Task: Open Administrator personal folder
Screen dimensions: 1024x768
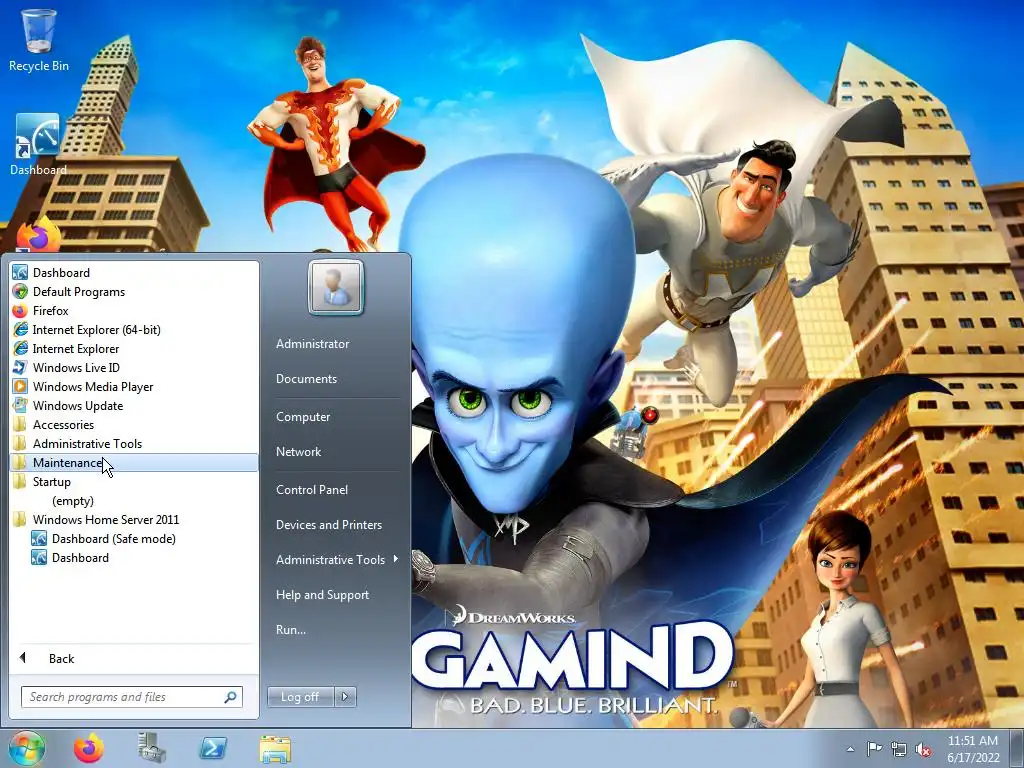Action: (312, 344)
